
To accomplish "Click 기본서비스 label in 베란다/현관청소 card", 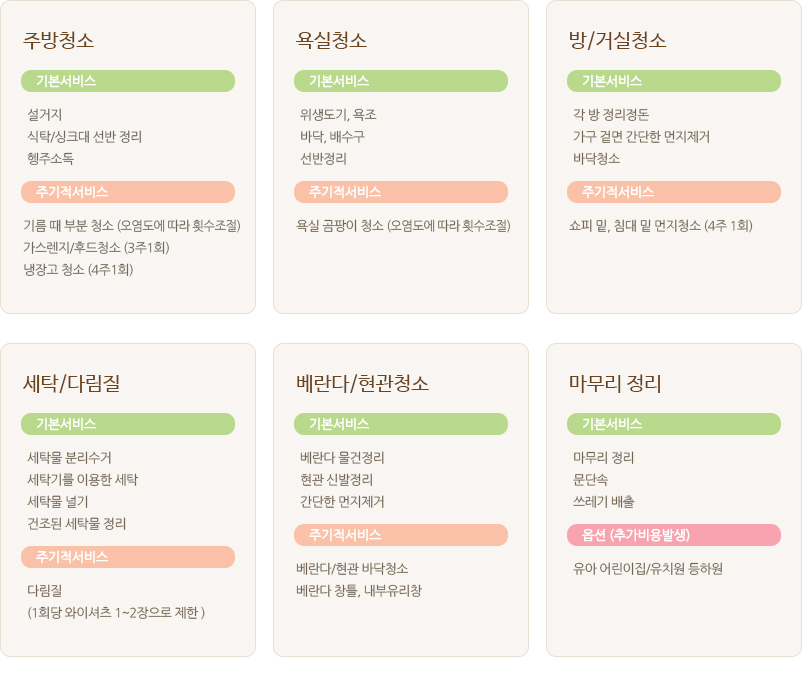I will [401, 424].
